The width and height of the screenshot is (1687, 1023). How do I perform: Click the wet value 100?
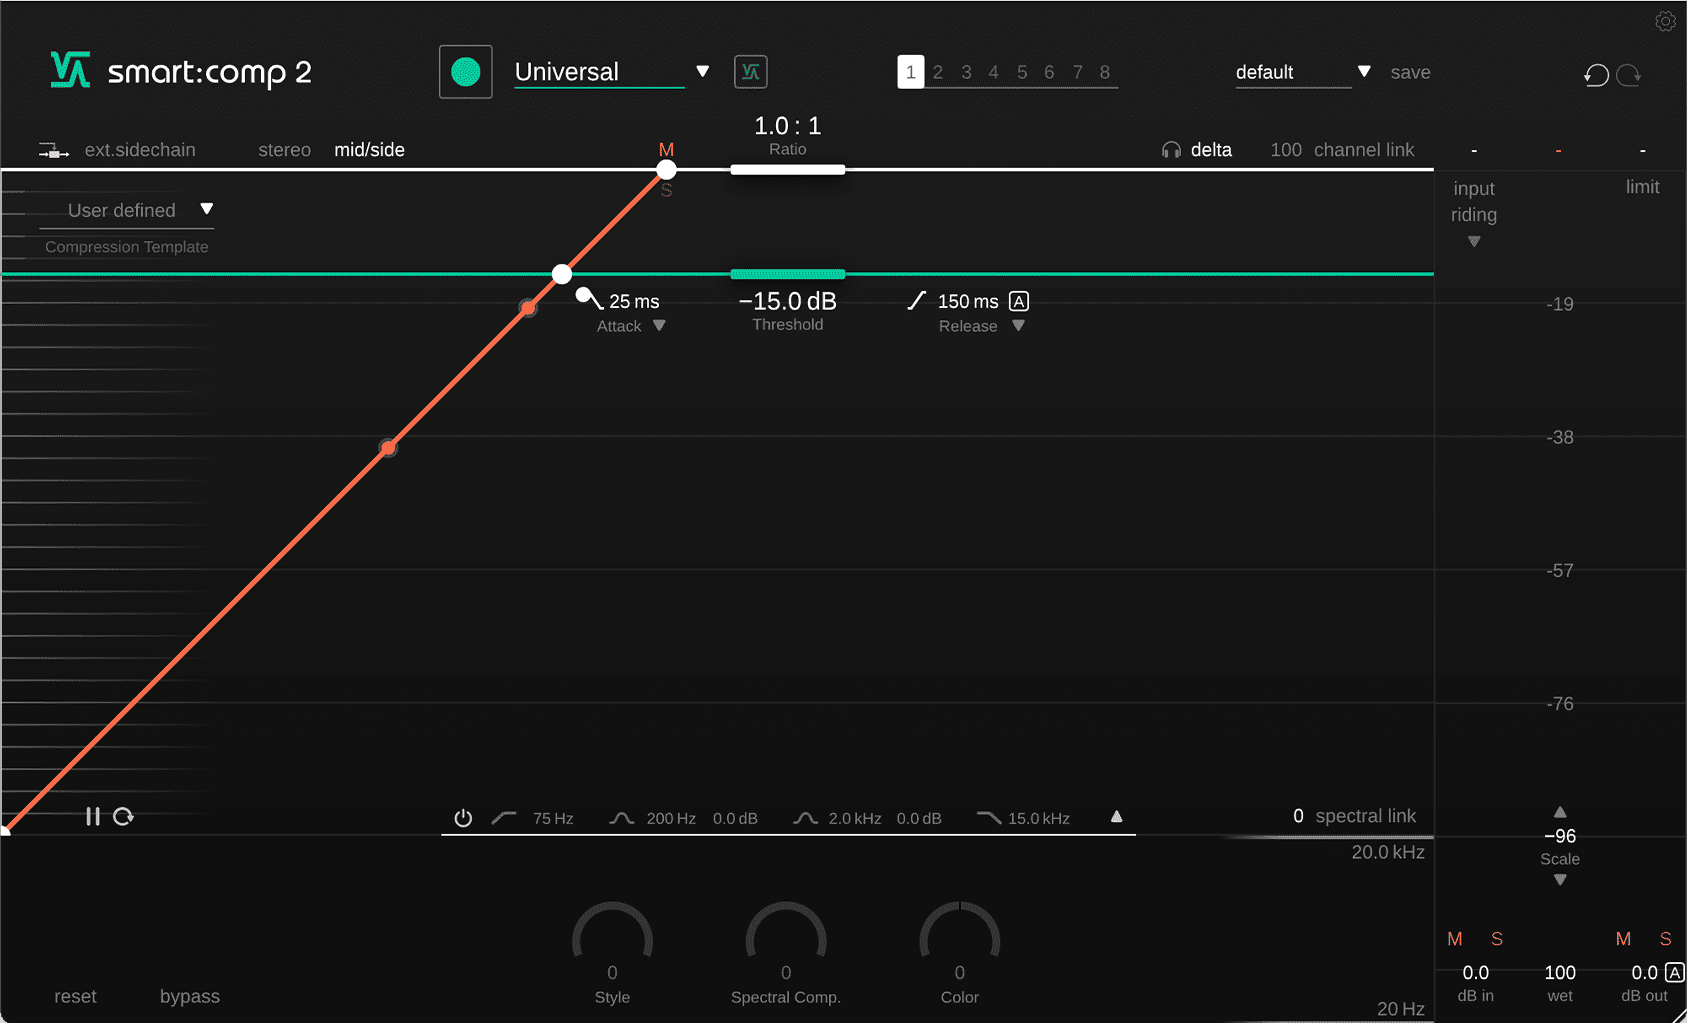tap(1560, 972)
